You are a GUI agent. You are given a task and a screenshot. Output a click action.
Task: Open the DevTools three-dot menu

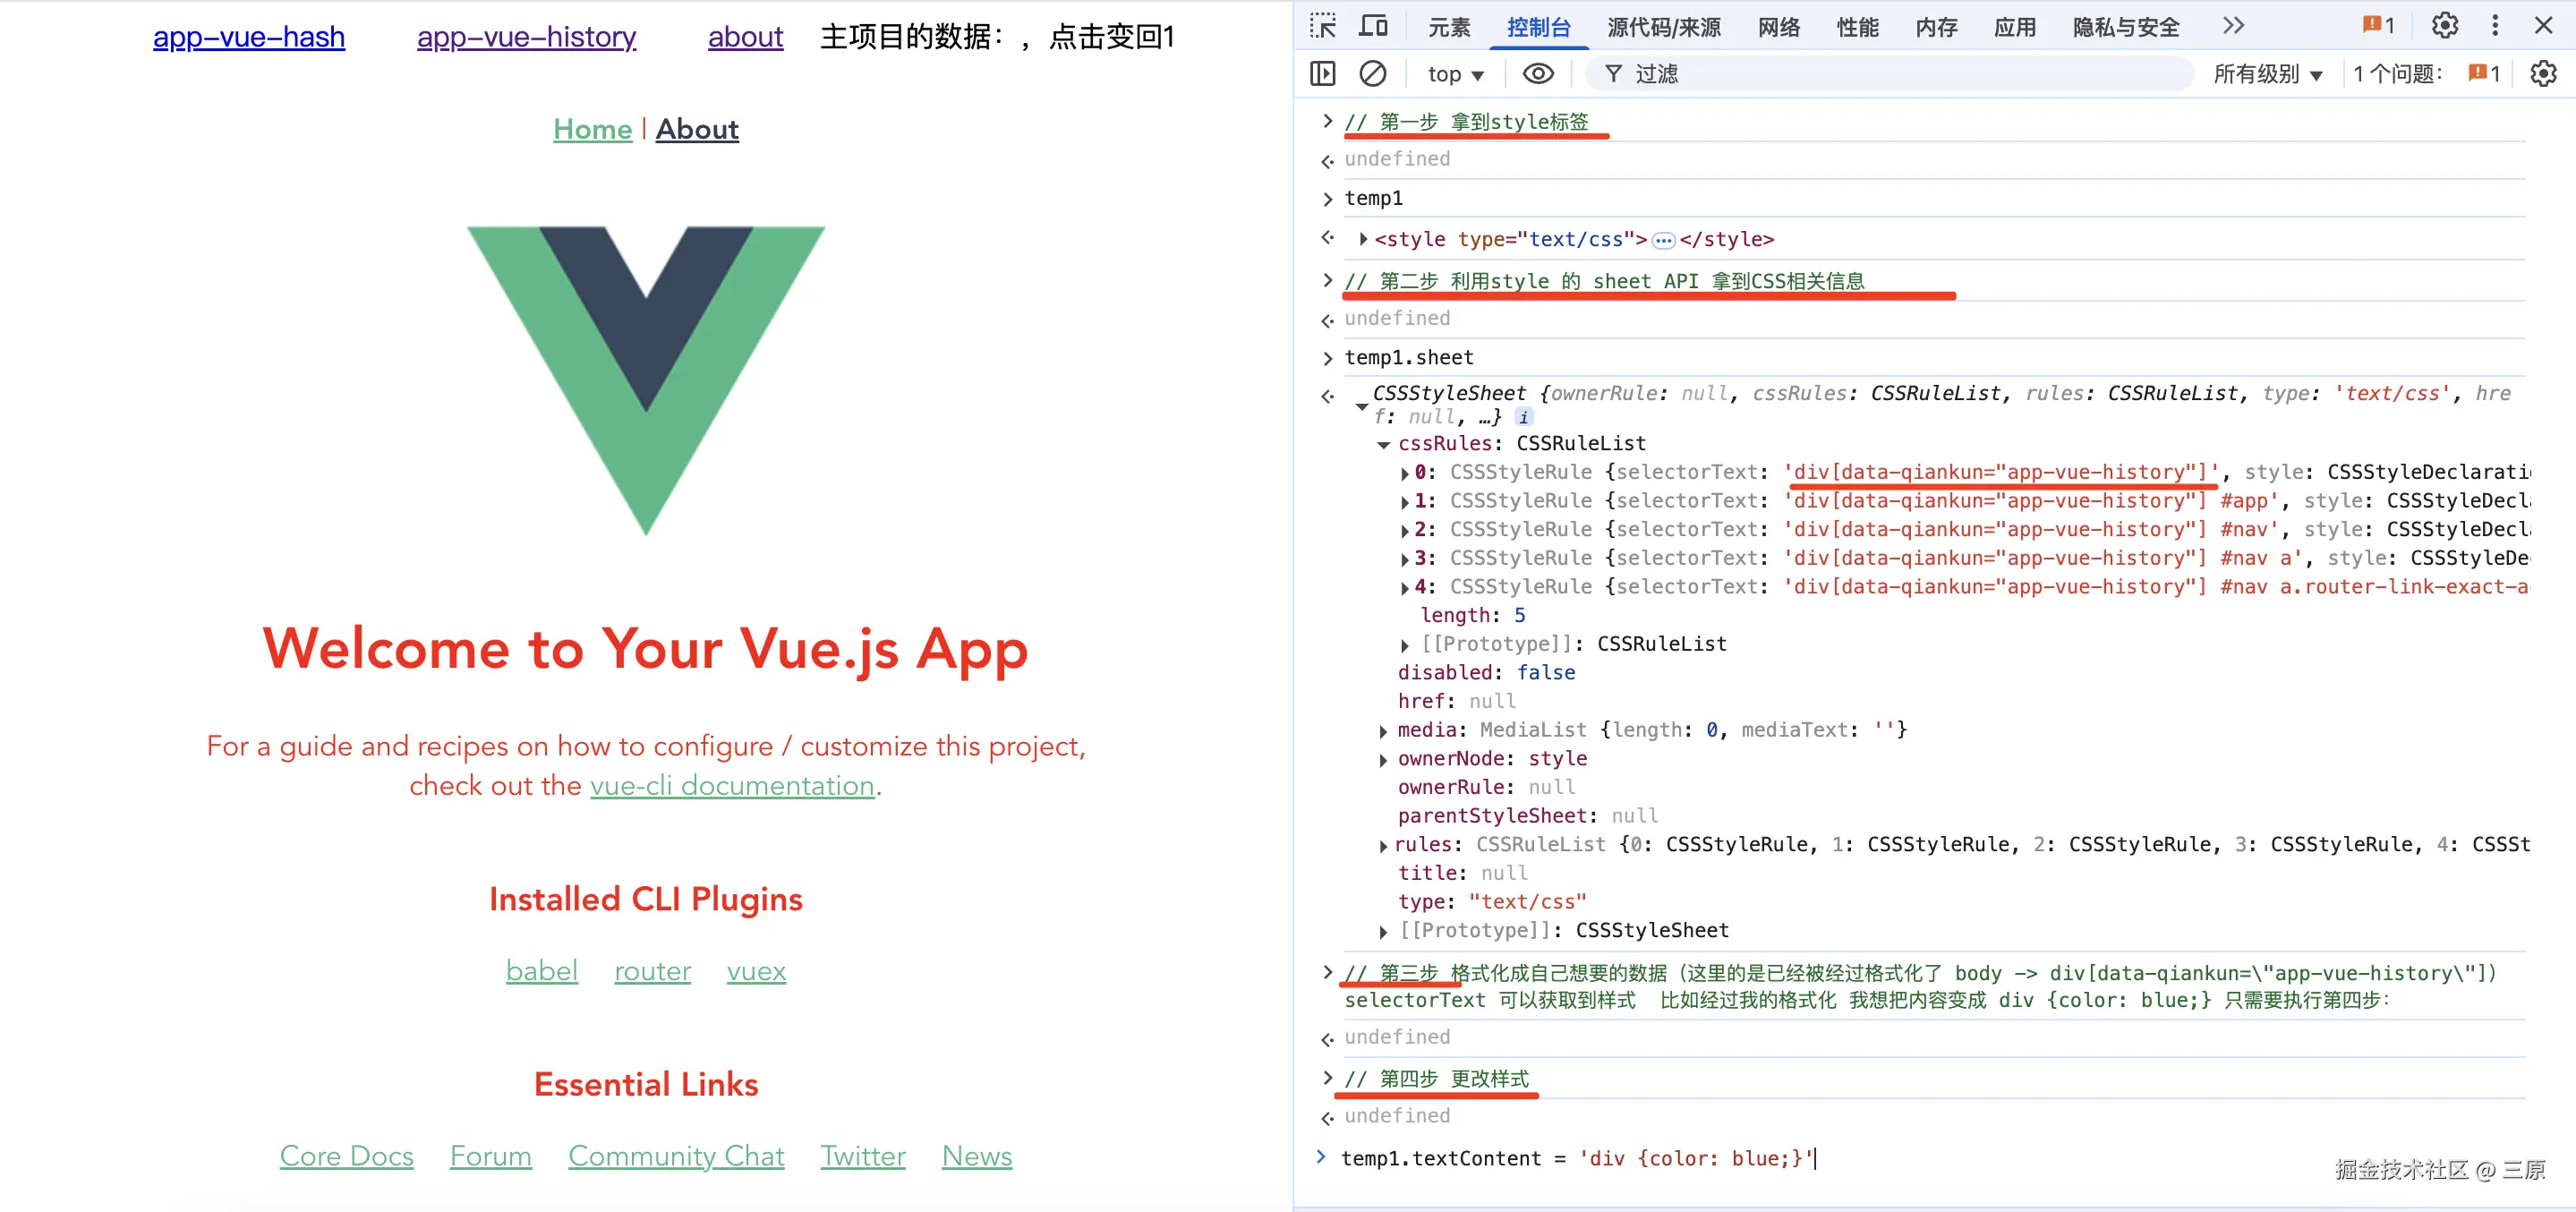[2495, 26]
